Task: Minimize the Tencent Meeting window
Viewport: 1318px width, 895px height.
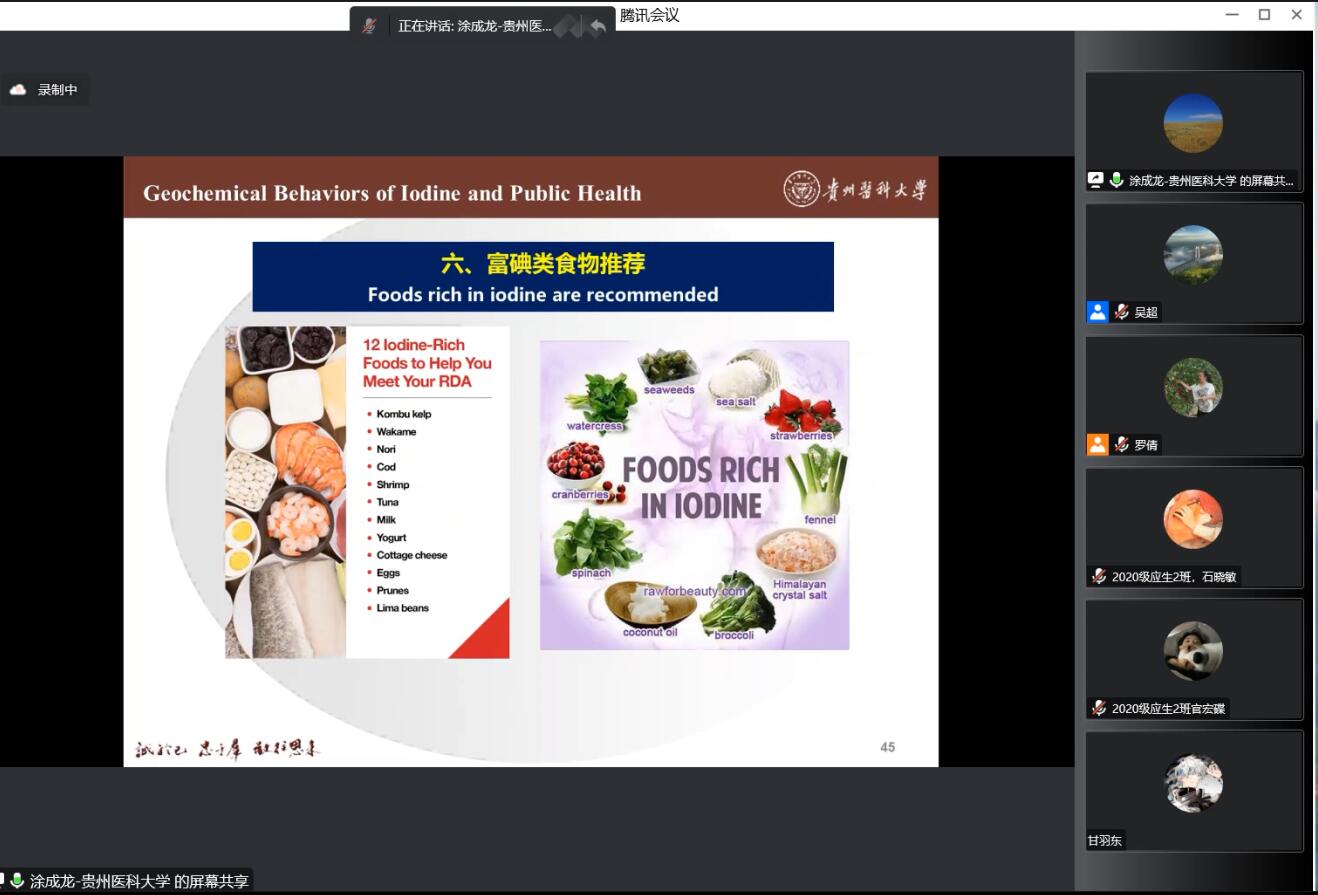Action: 1232,14
